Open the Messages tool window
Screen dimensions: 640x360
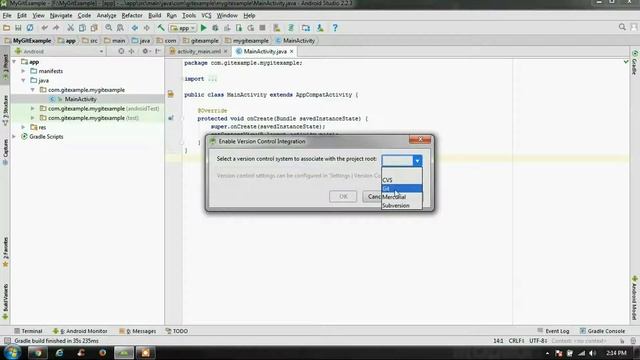pyautogui.click(x=138, y=331)
